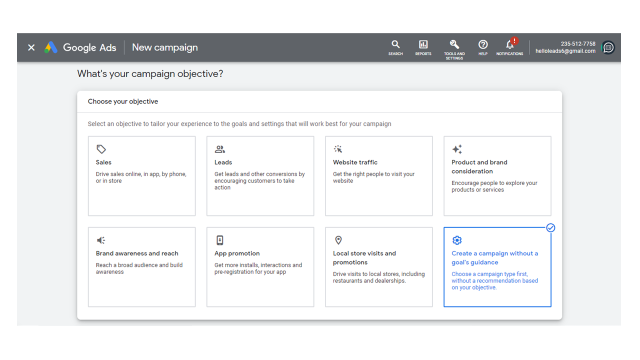Click the Leads people icon
Screen dimensions: 640x360
220,149
